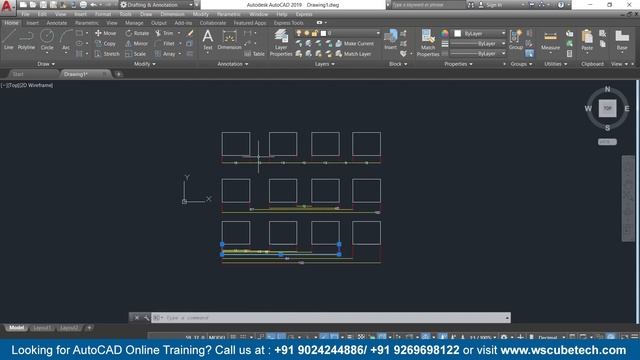Click the Trim tool
This screenshot has height=360, width=640.
click(x=164, y=33)
